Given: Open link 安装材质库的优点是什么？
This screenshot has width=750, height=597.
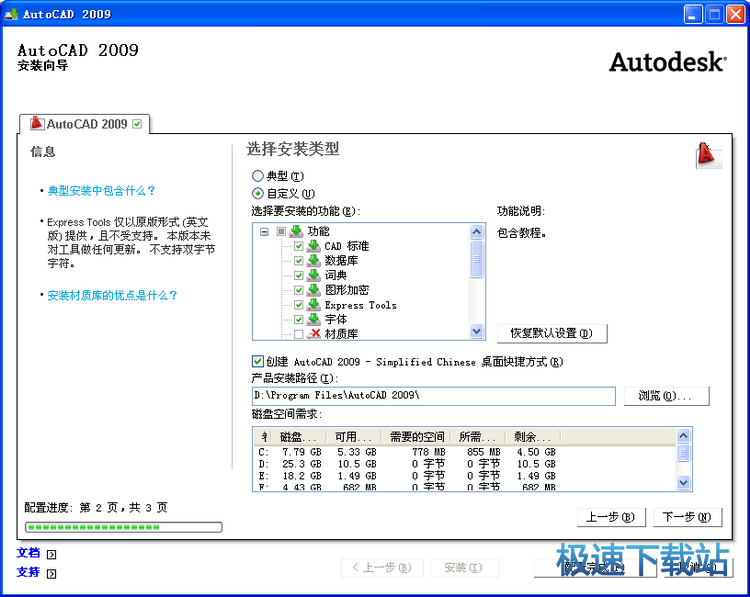Looking at the screenshot, I should click(112, 296).
